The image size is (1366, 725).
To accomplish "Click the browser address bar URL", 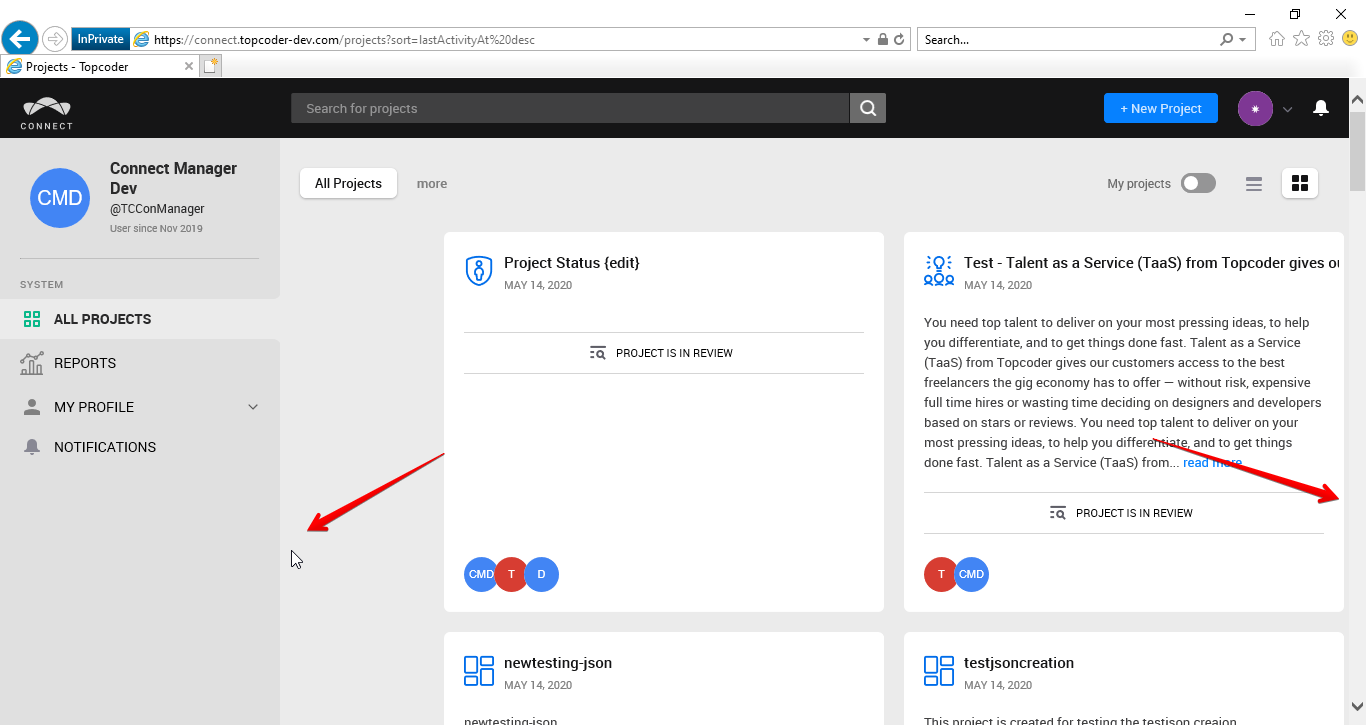I will (x=345, y=40).
